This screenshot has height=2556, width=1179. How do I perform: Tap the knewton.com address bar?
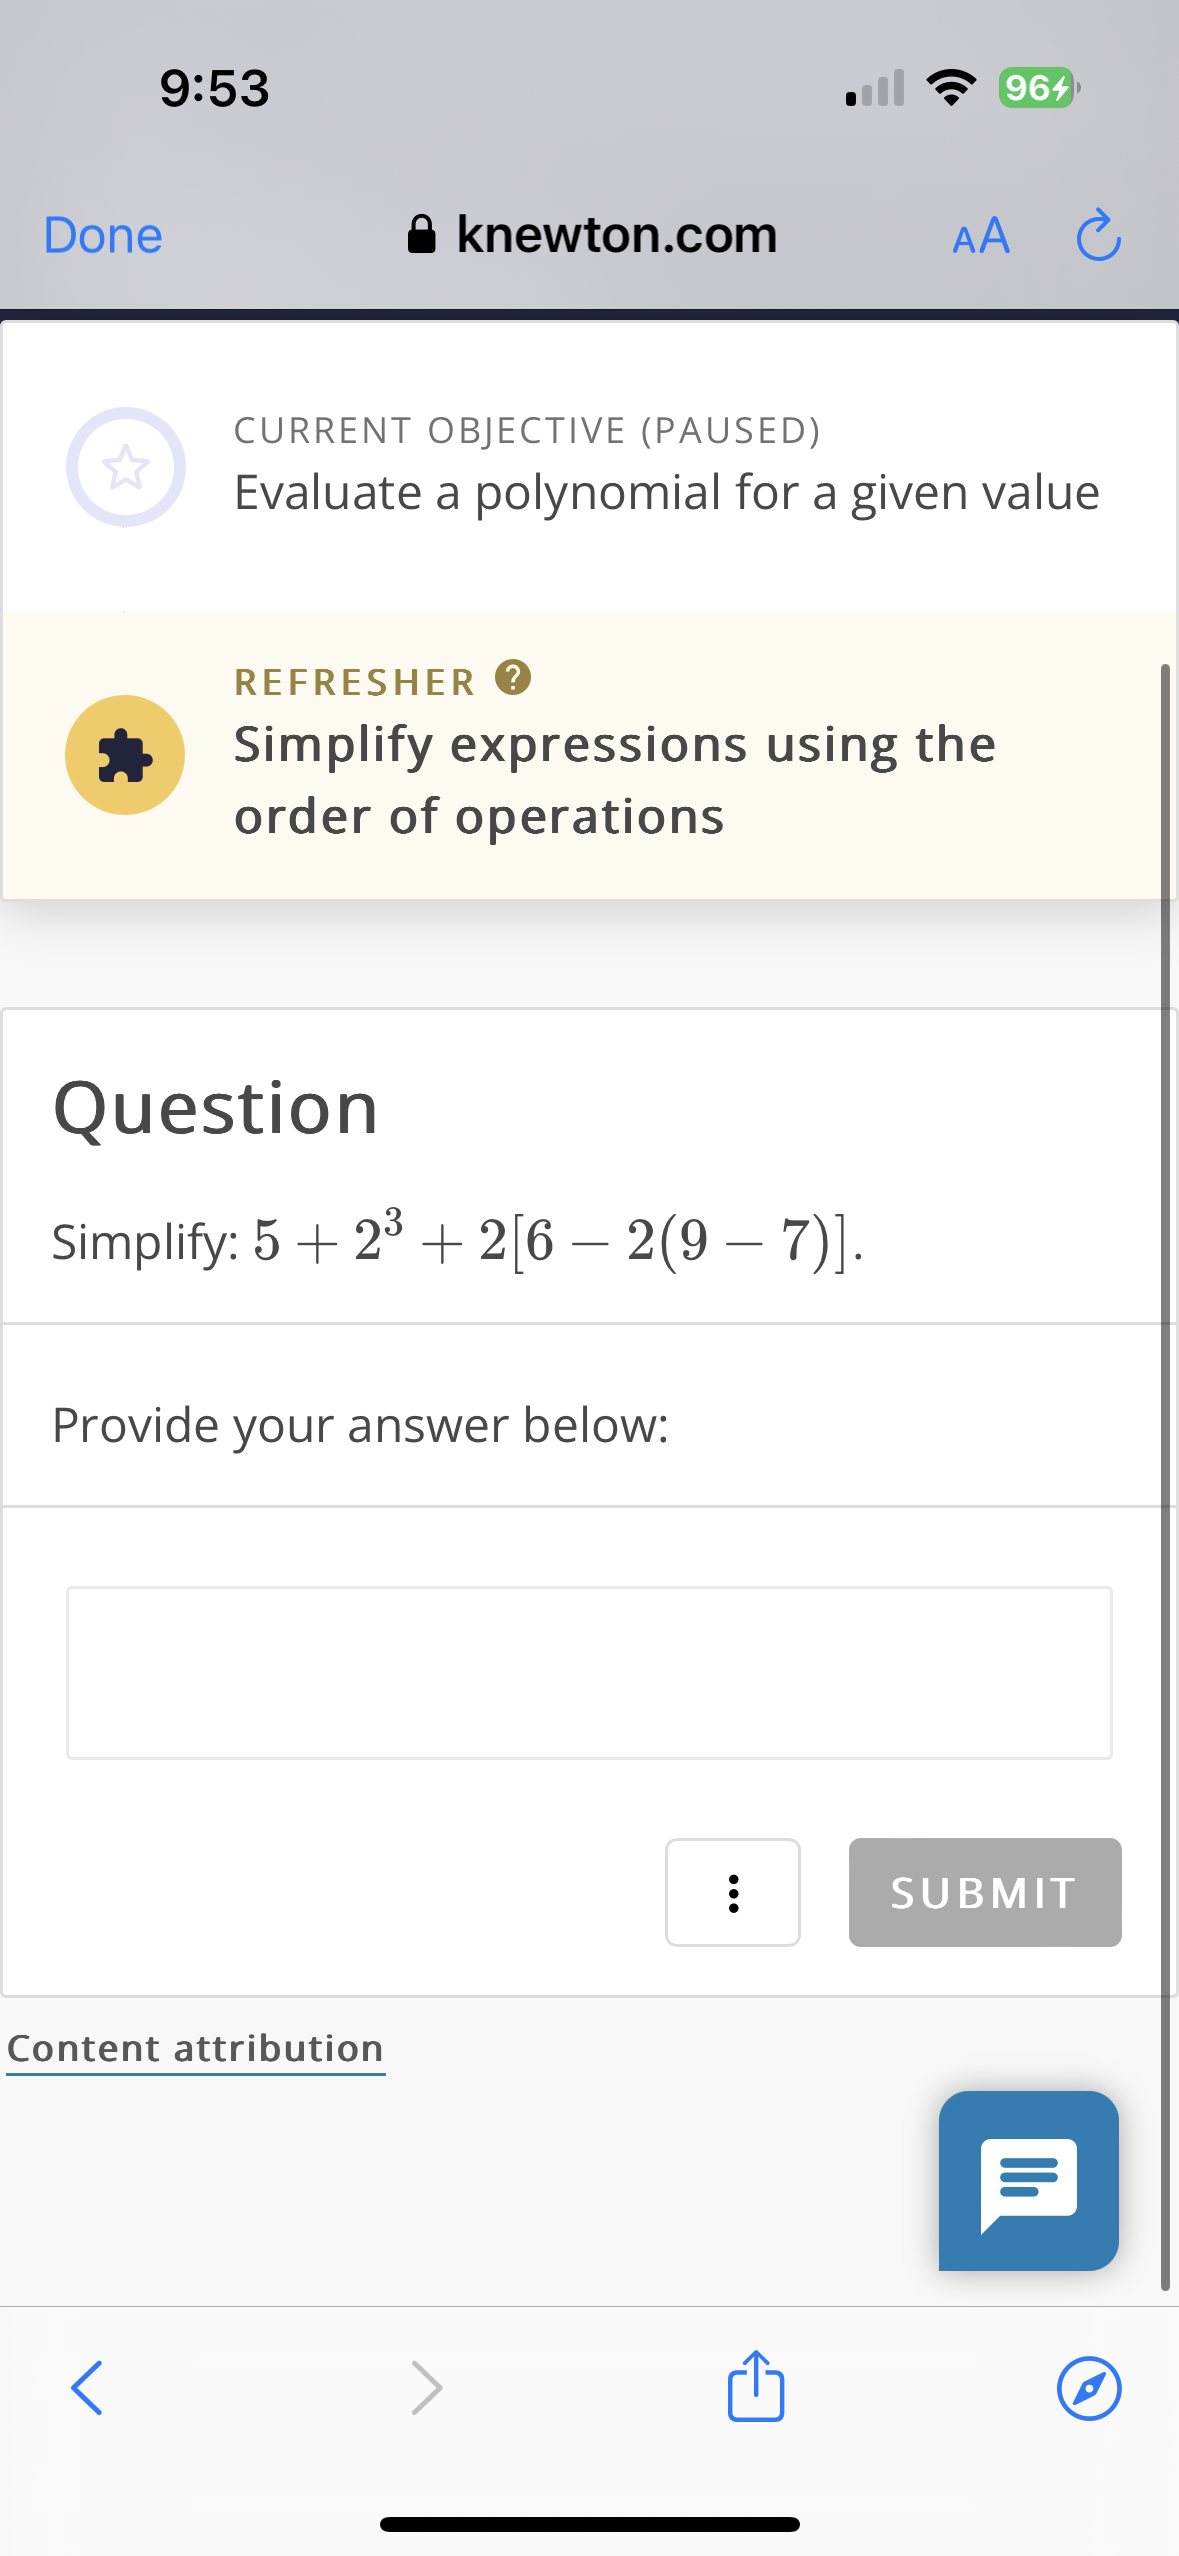point(615,233)
